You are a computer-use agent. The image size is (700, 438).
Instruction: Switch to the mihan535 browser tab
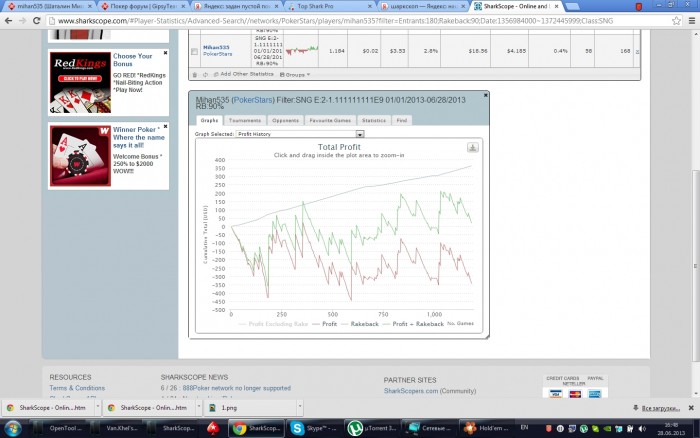point(49,6)
